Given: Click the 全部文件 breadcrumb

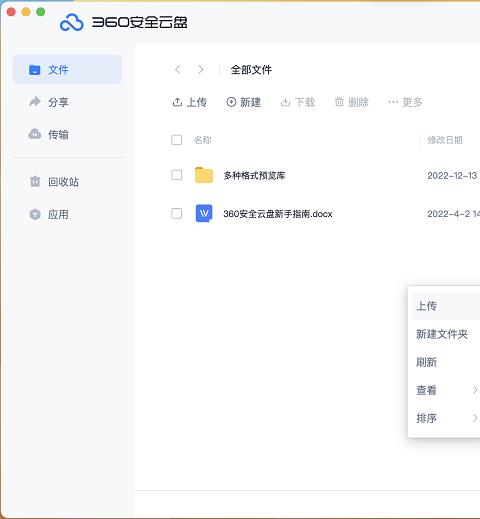Looking at the screenshot, I should 251,70.
